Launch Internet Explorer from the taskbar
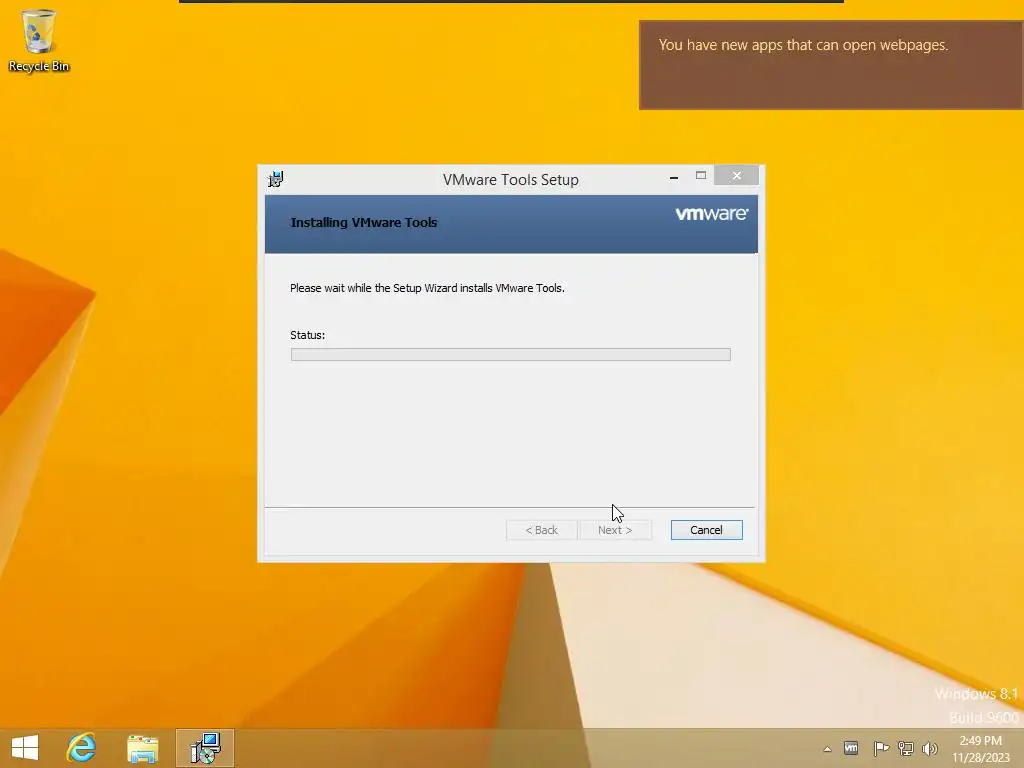 pos(82,748)
